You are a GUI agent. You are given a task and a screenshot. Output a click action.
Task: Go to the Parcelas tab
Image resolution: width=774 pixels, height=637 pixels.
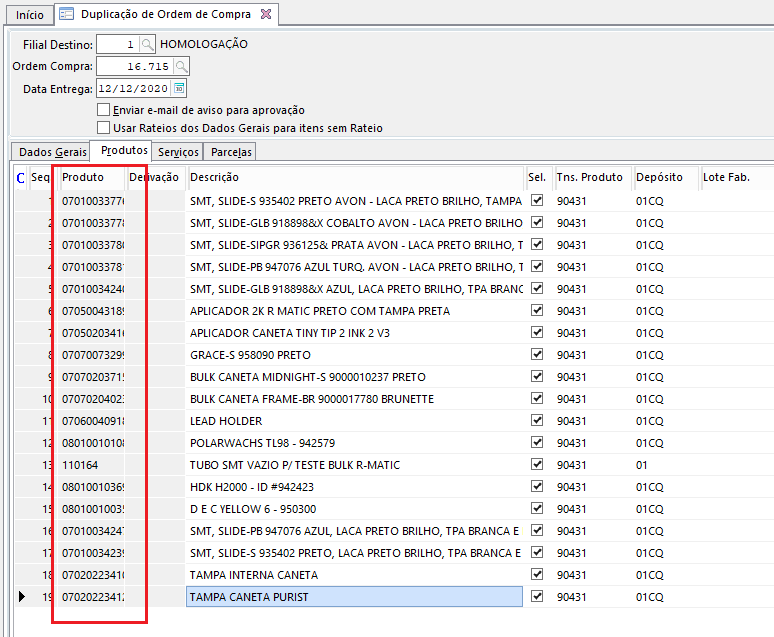click(231, 152)
